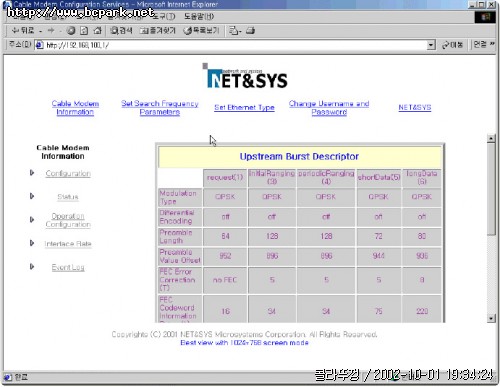Click the FEC Error Correction (T) row label
The height and width of the screenshot is (387, 500).
(x=180, y=280)
